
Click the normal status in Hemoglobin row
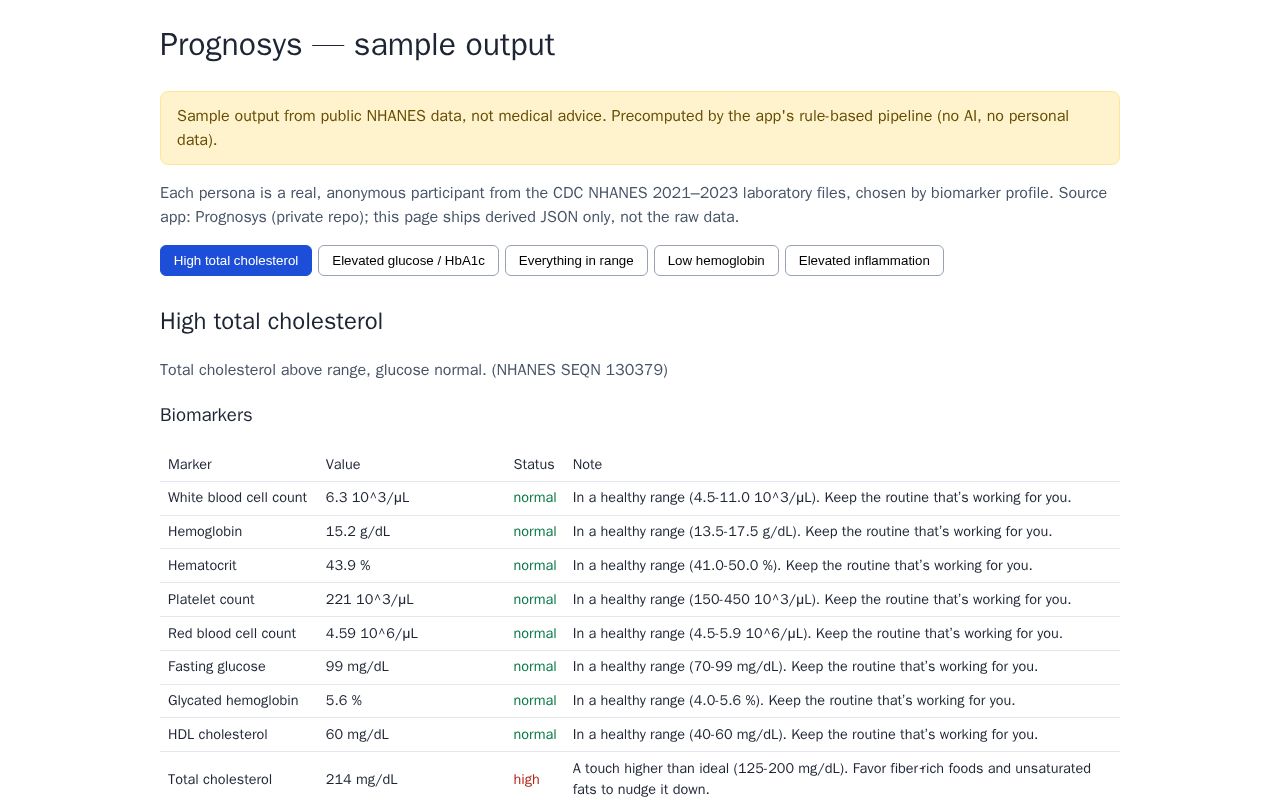point(535,532)
